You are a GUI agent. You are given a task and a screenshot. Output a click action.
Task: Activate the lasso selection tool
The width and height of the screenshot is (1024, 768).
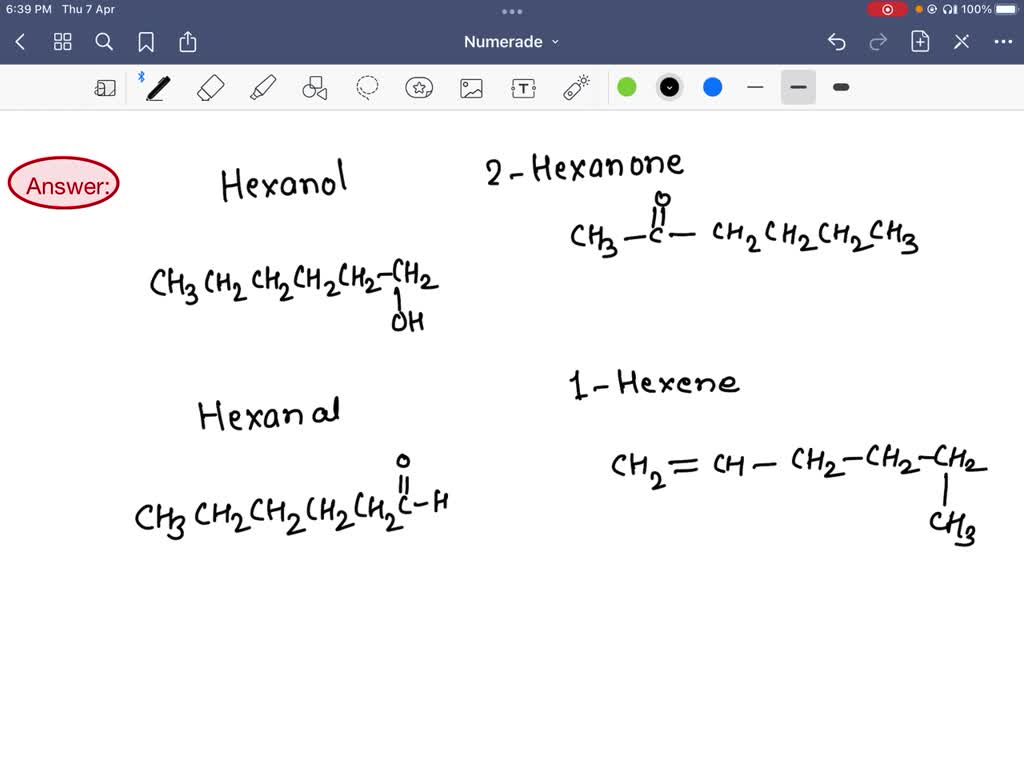[x=366, y=88]
